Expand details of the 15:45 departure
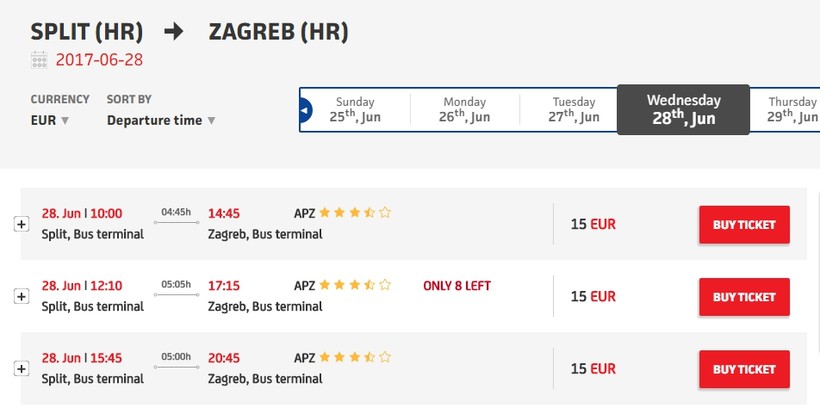This screenshot has height=408, width=820. tap(20, 369)
